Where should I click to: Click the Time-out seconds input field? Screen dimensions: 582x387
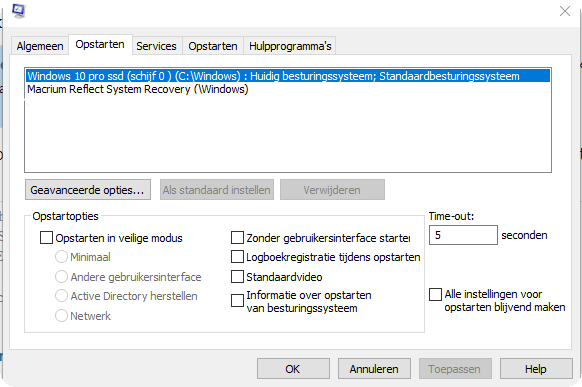click(x=463, y=235)
